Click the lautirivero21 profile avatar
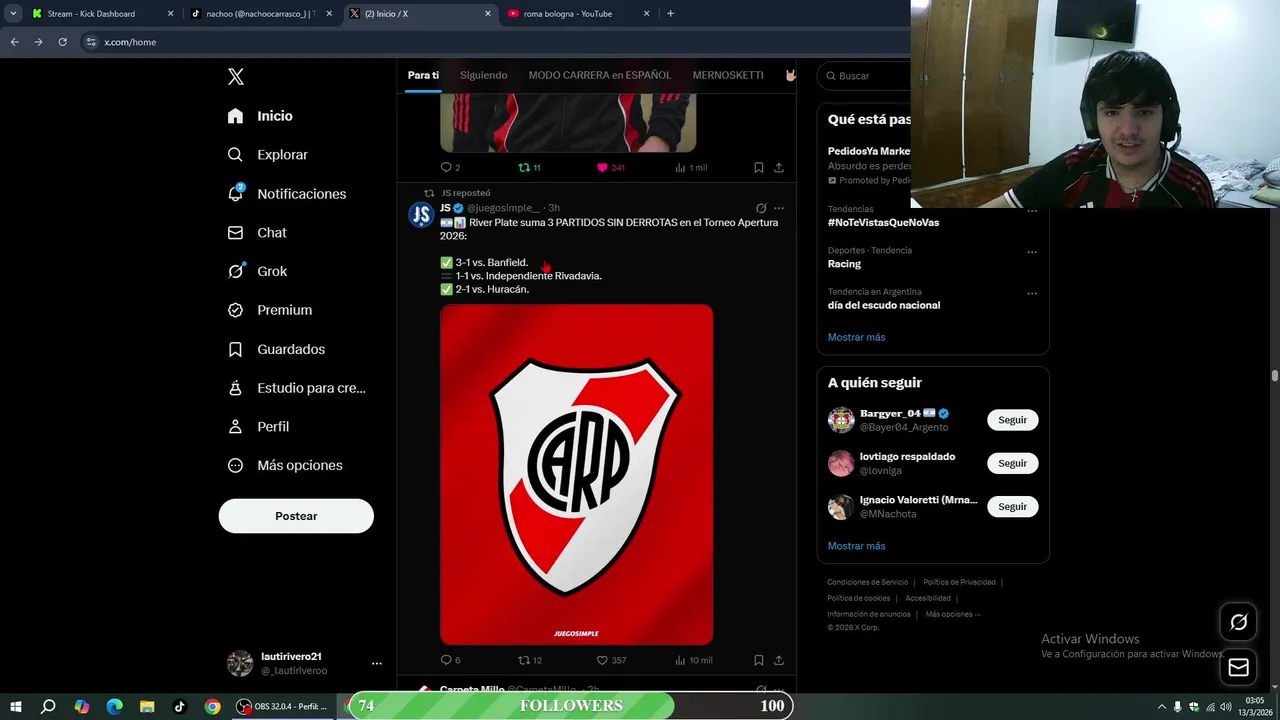 (x=240, y=663)
